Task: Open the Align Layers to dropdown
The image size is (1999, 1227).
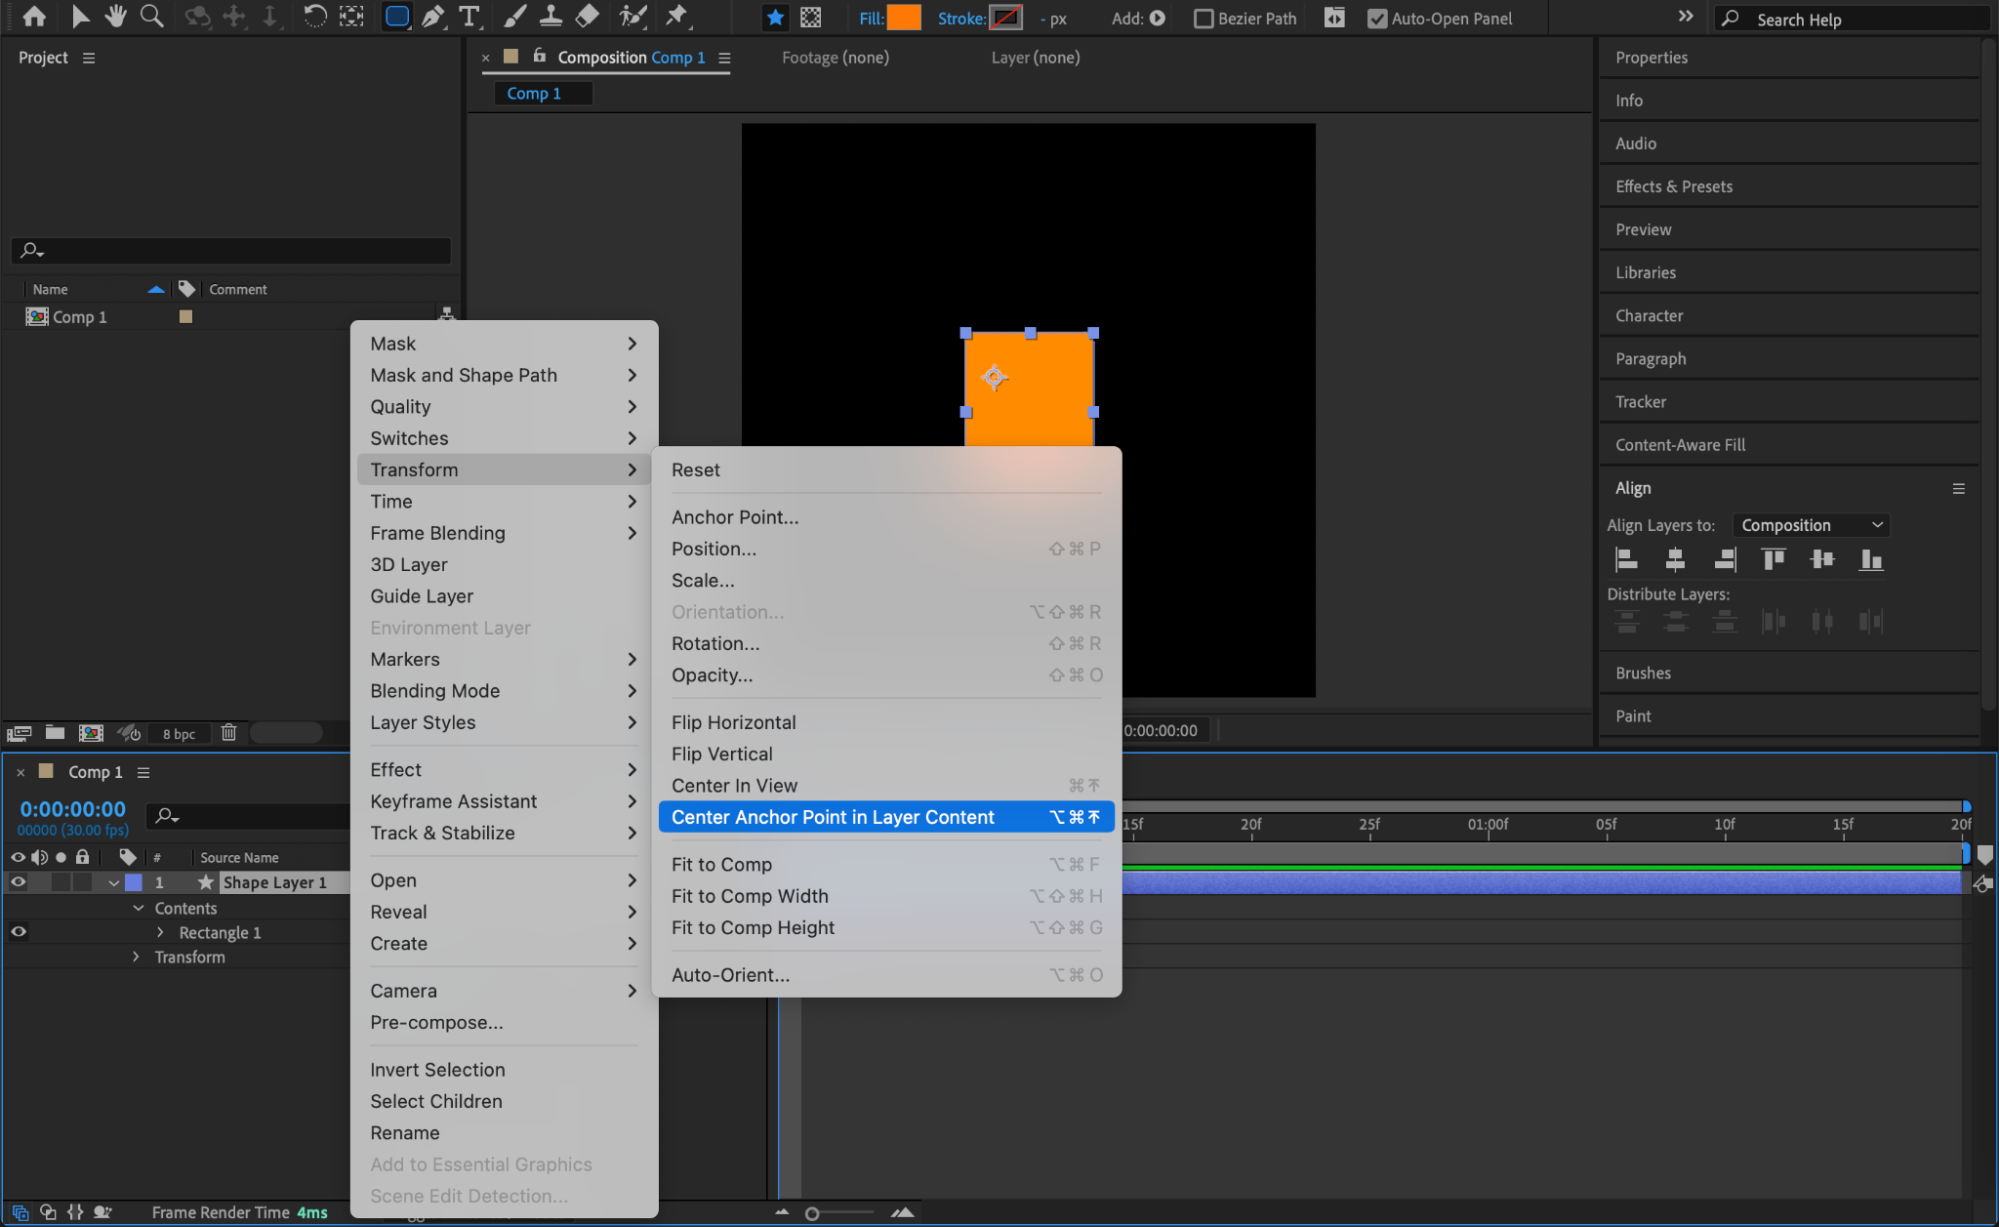Action: click(1811, 525)
